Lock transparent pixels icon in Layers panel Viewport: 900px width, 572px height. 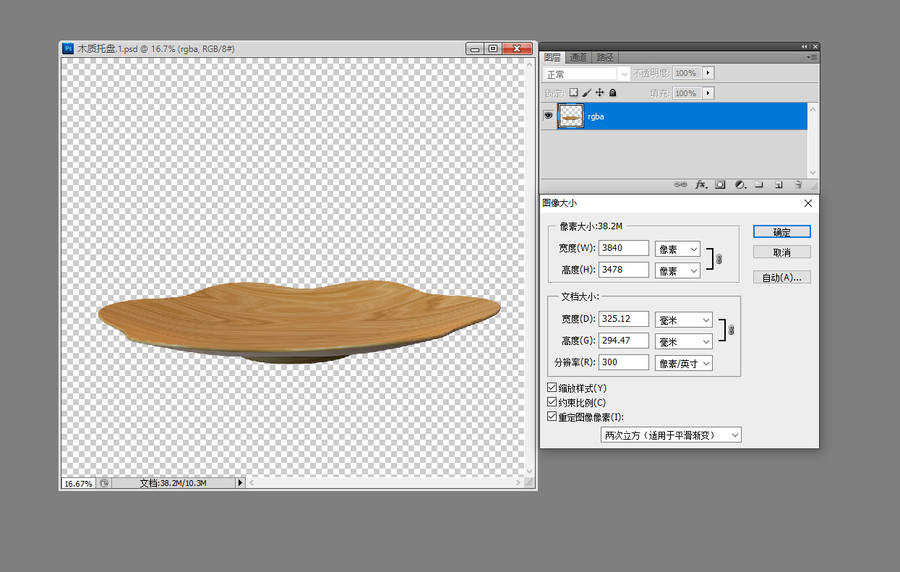pyautogui.click(x=573, y=92)
